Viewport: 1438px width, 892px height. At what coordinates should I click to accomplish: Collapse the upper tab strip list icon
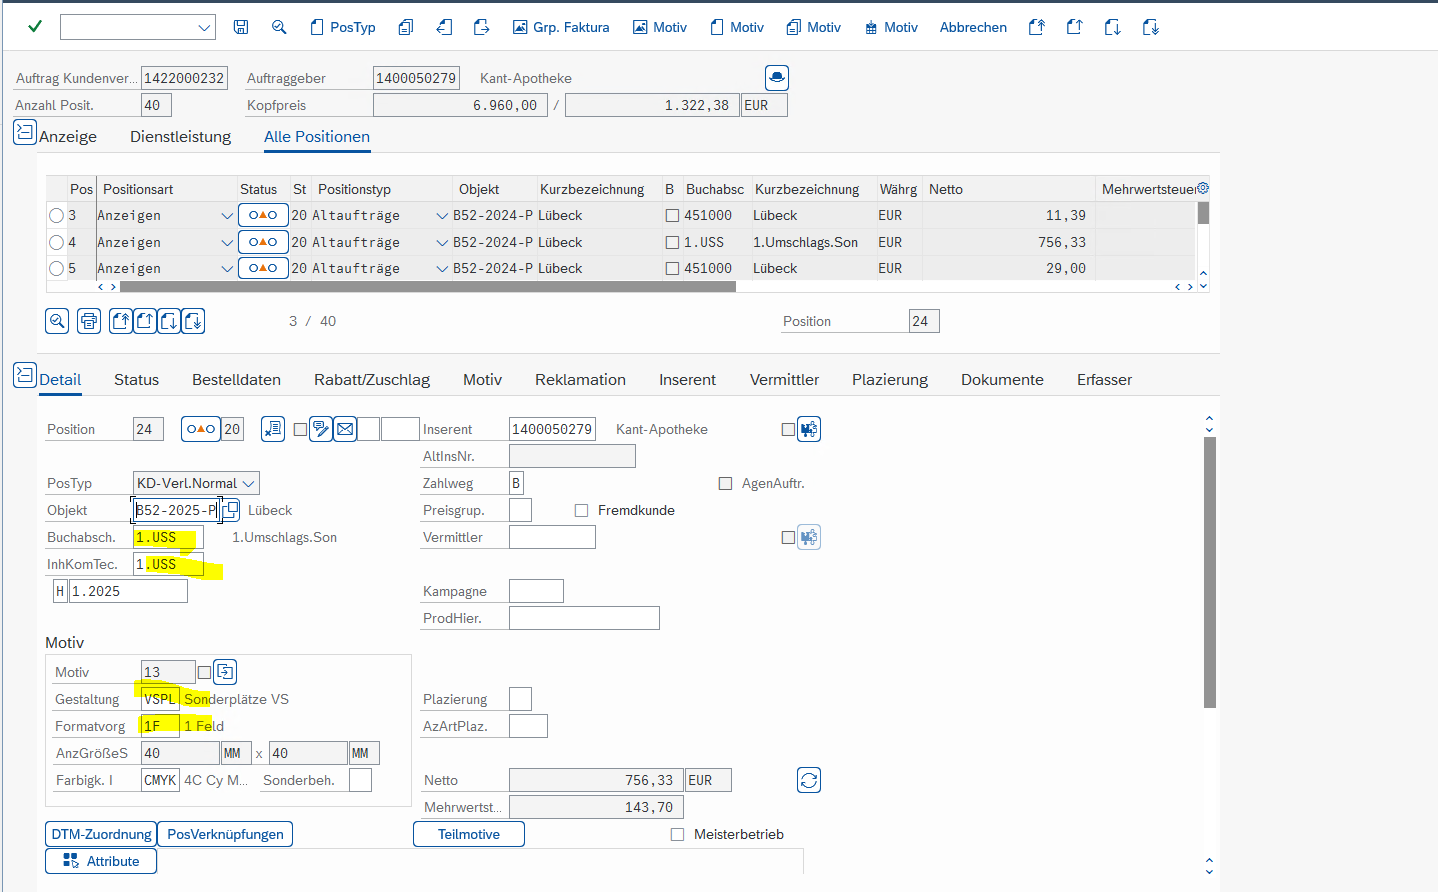25,131
